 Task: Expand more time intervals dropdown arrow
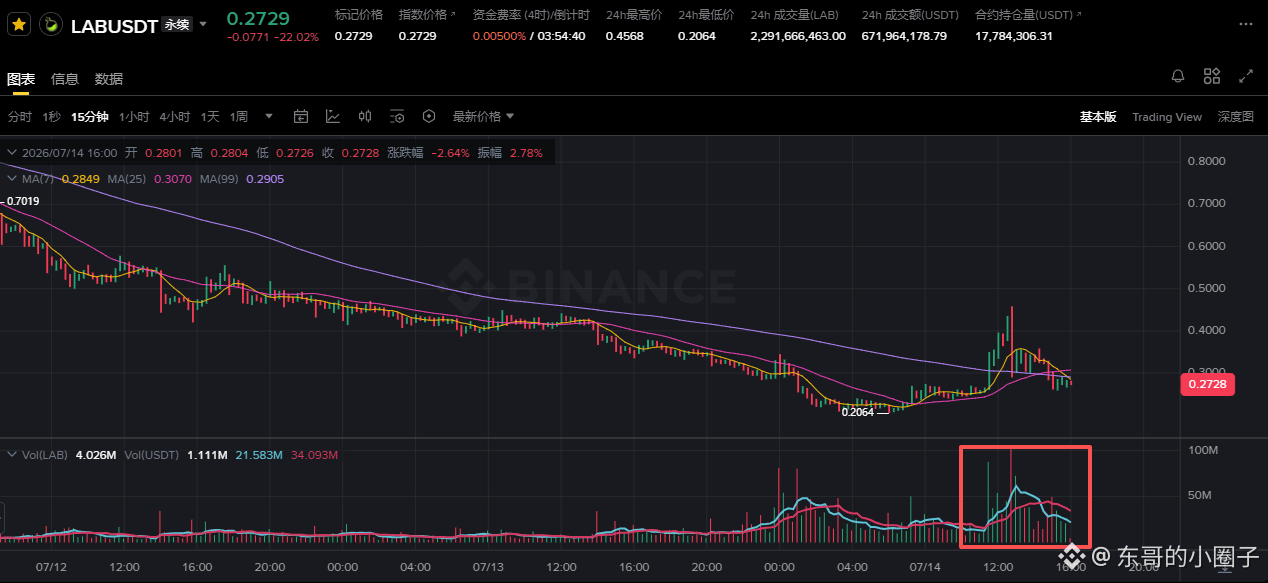pyautogui.click(x=268, y=116)
